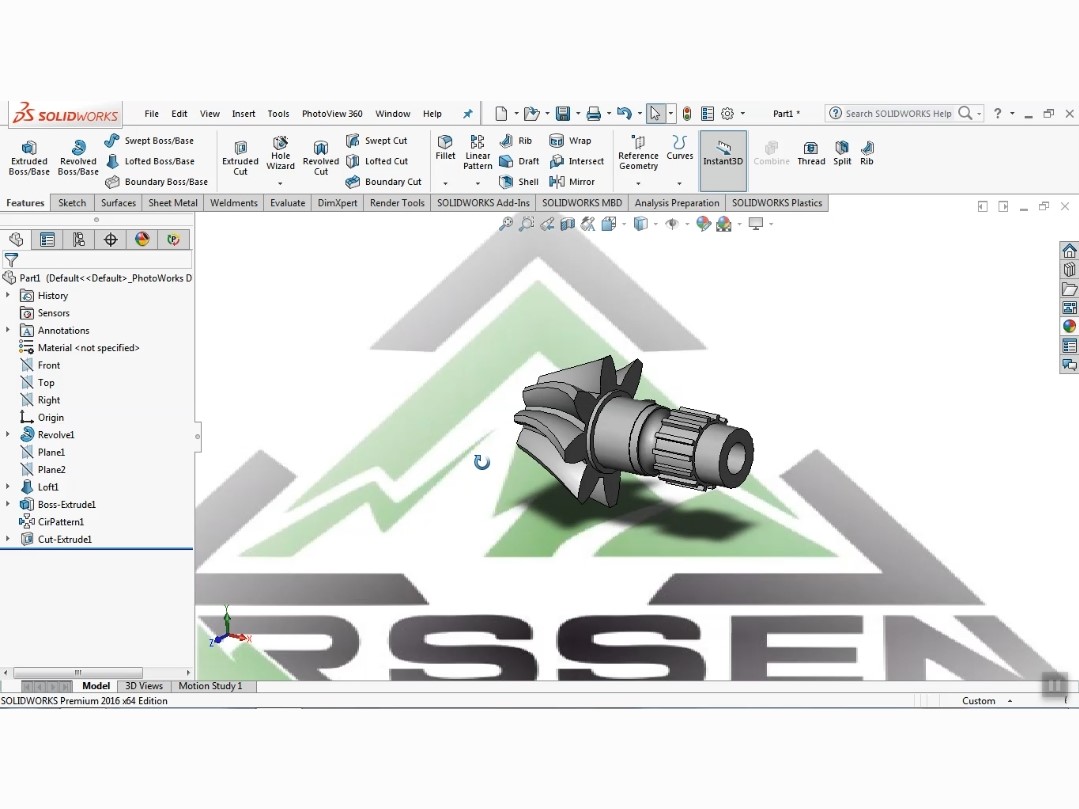Open the 3D Views tab
Viewport: 1079px width, 809px height.
coord(144,686)
